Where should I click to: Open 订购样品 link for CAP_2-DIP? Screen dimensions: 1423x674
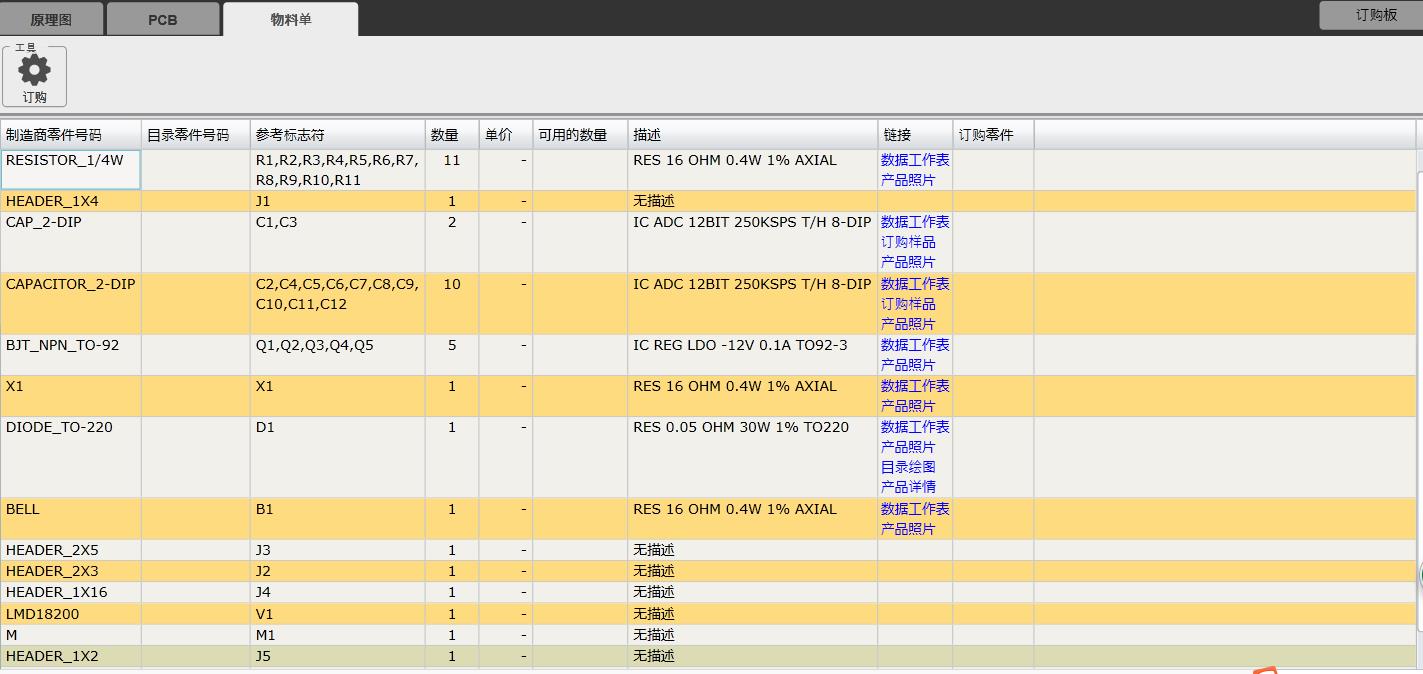tap(908, 242)
